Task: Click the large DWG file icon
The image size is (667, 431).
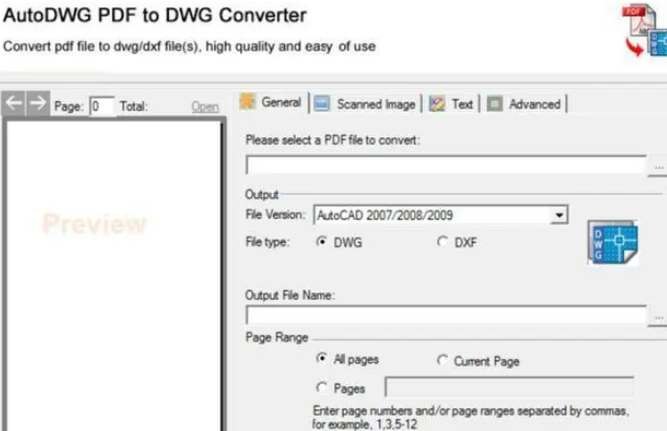Action: click(613, 243)
